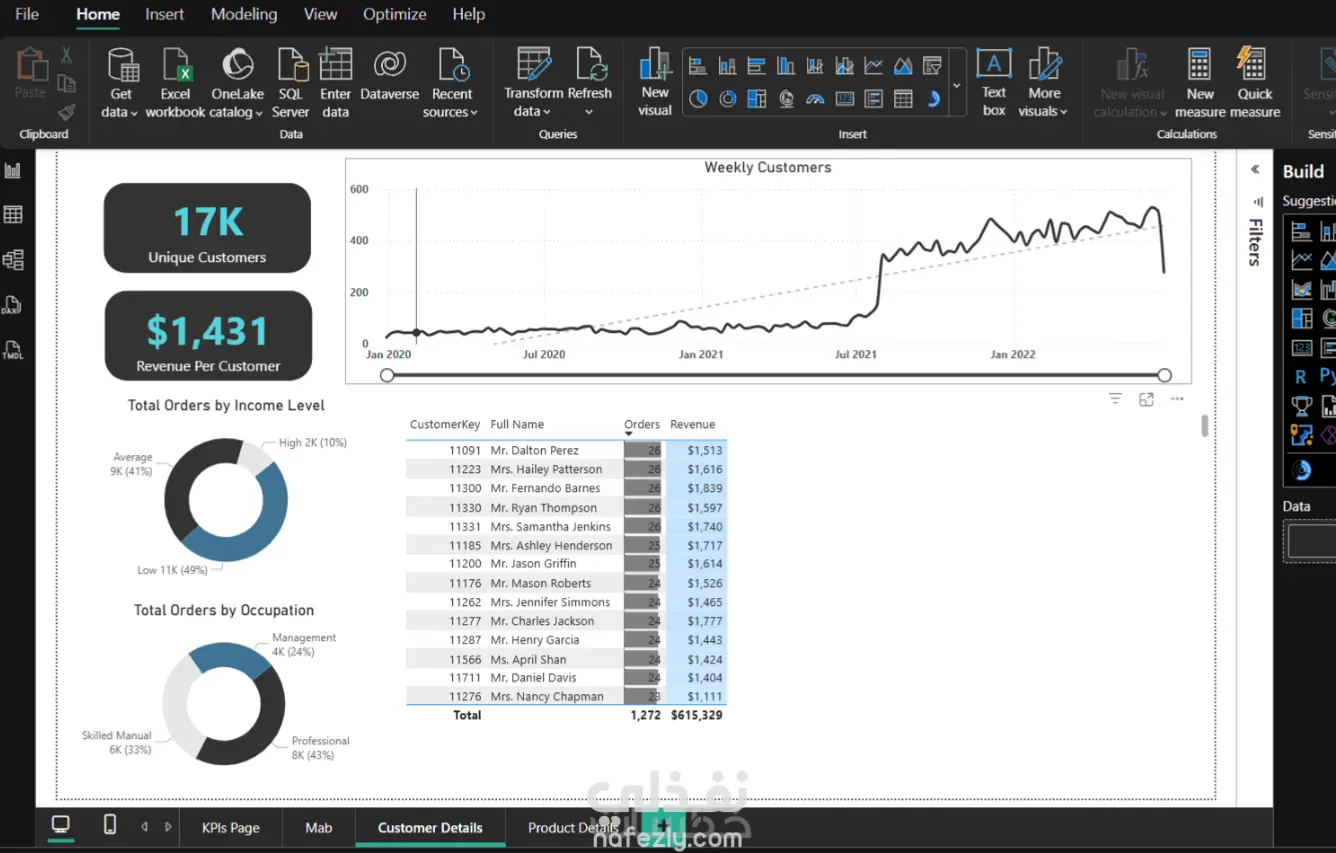
Task: Open more options ellipsis on table visual
Action: click(x=1177, y=399)
